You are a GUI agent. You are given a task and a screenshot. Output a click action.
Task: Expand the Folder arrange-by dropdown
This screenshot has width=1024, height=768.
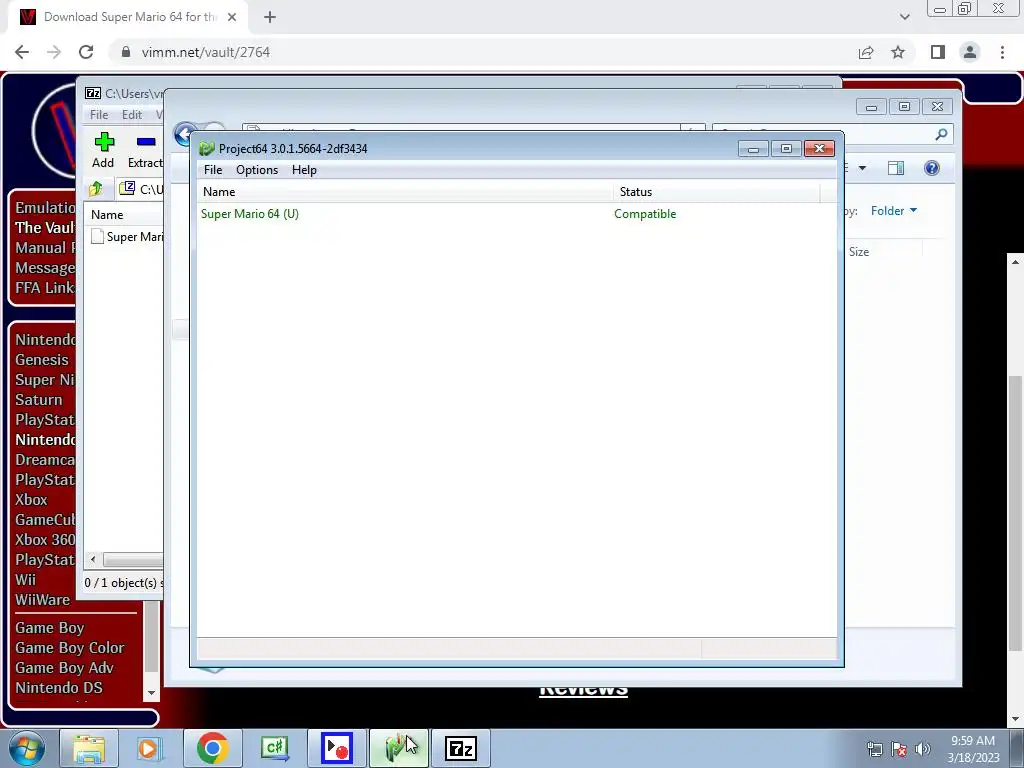point(893,211)
